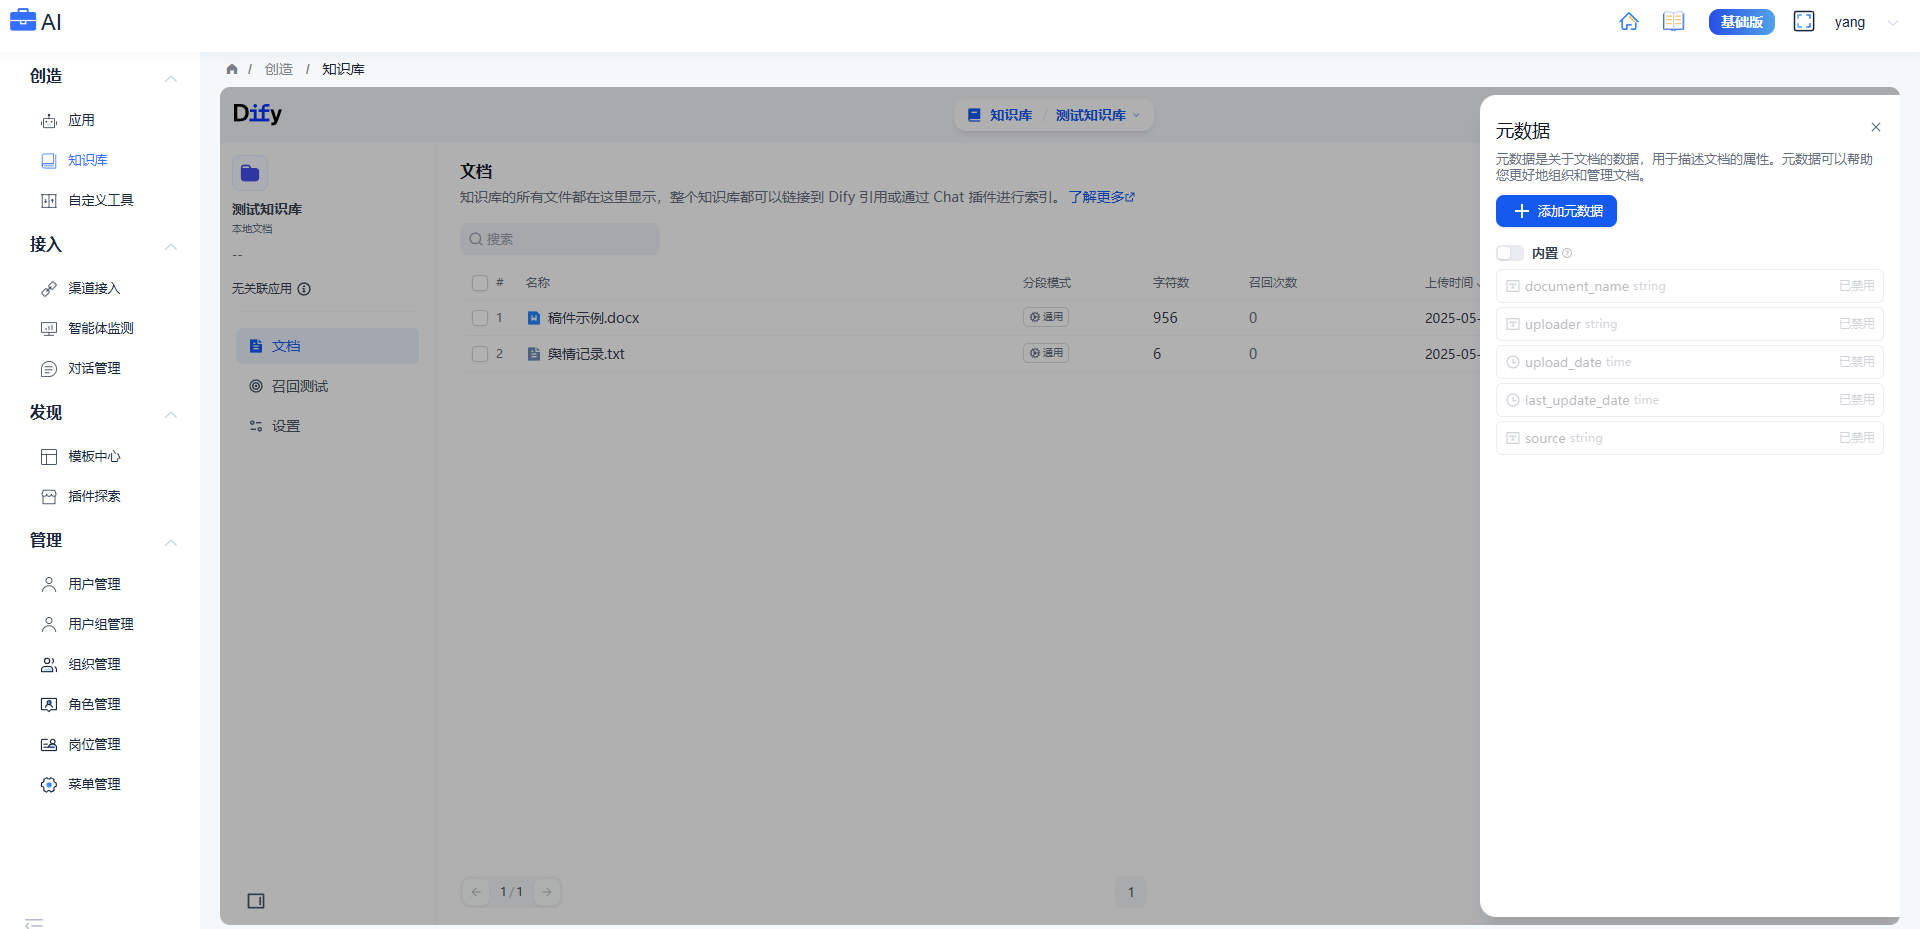Click the 内置 help info icon
Image resolution: width=1920 pixels, height=929 pixels.
(1567, 253)
